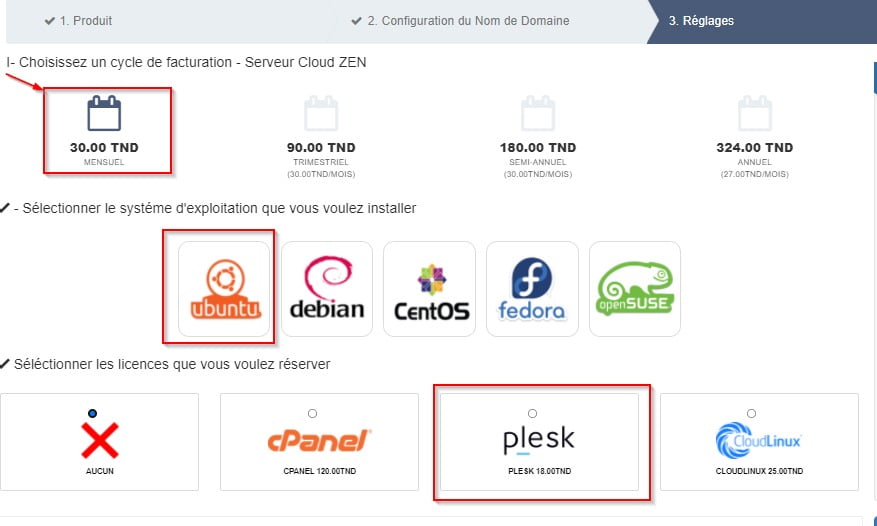
Task: Select the annual 324.00 TND calendar icon
Action: [754, 114]
